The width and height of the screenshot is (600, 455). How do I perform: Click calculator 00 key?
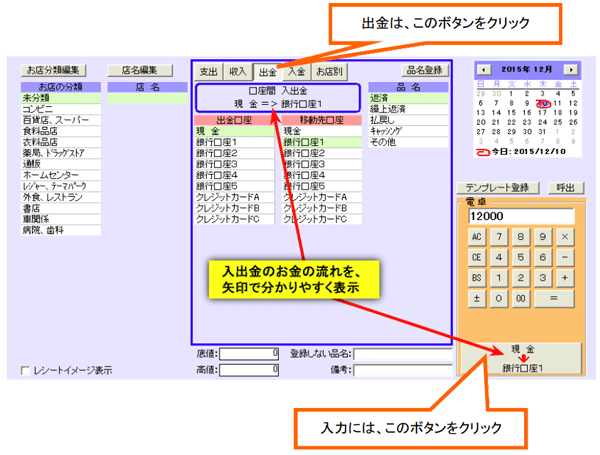[x=521, y=298]
